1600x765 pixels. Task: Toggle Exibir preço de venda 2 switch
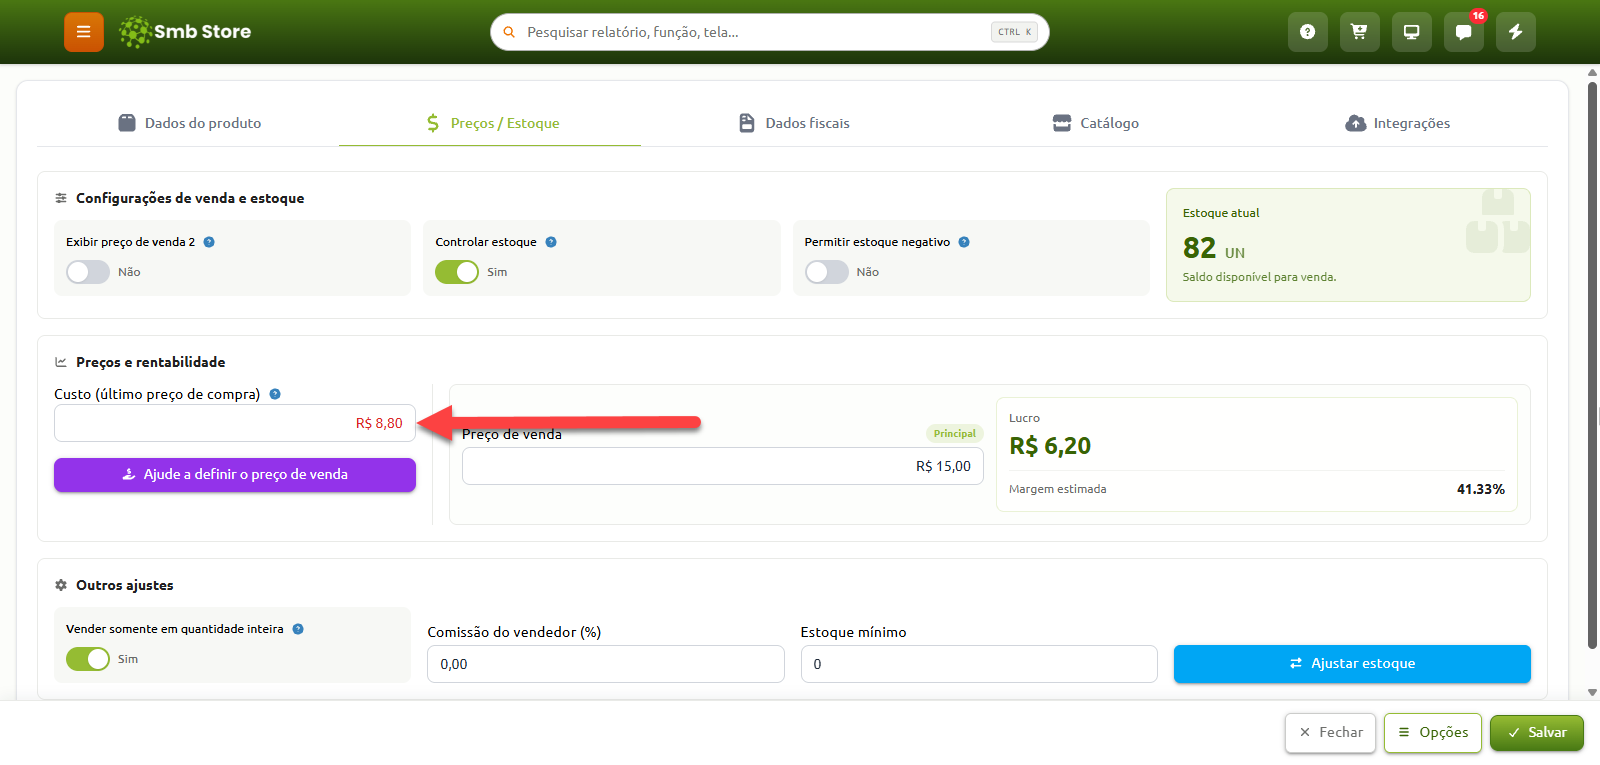(88, 272)
